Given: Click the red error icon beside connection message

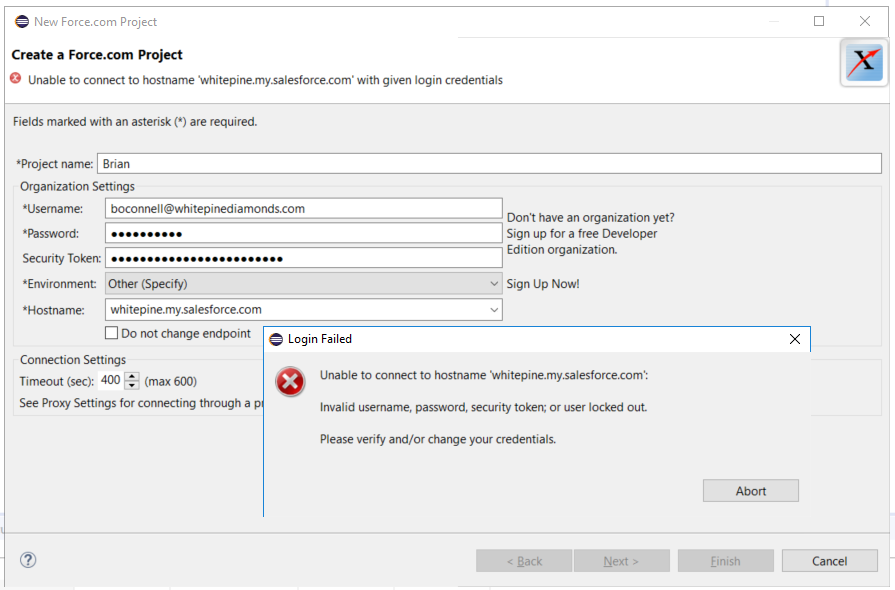Looking at the screenshot, I should coord(16,79).
